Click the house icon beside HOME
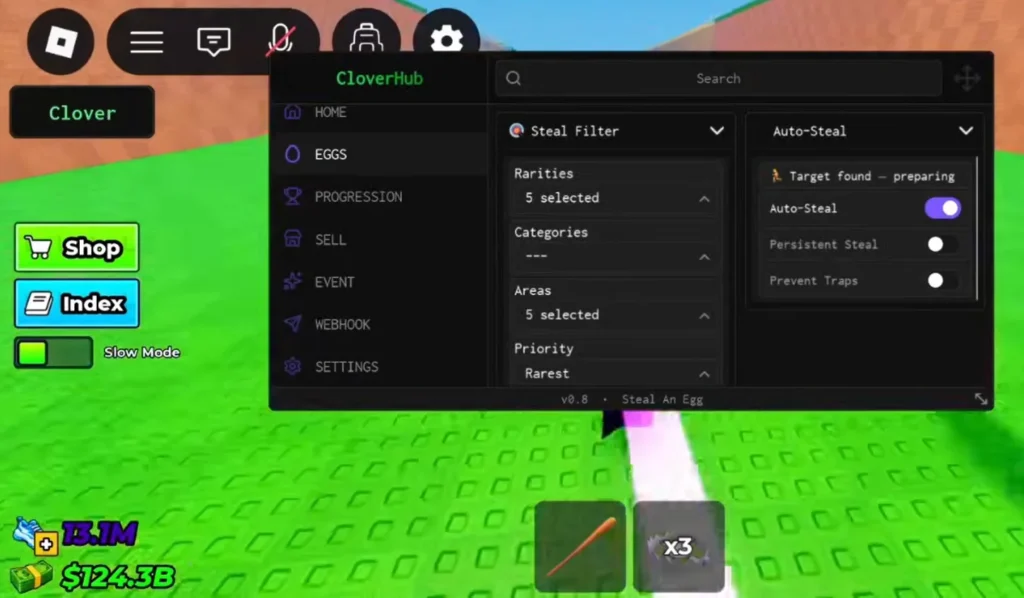The image size is (1024, 598). 293,112
